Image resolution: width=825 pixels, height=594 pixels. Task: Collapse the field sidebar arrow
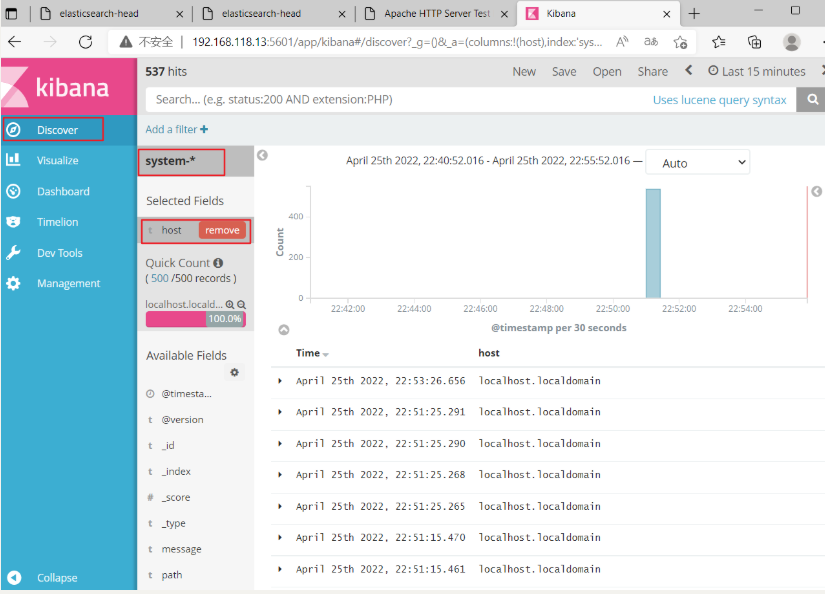263,155
